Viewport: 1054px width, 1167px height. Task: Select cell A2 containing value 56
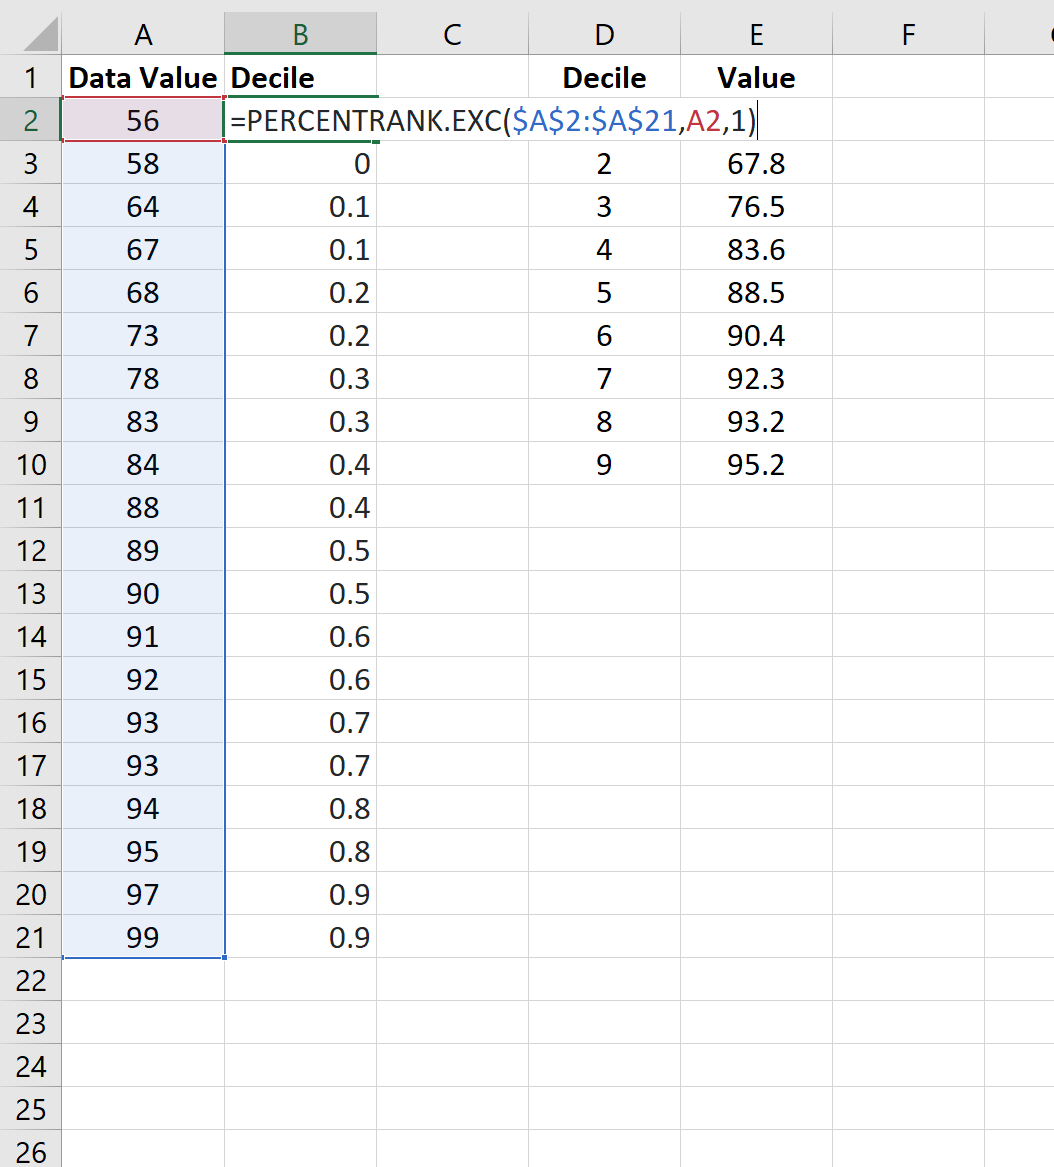[143, 120]
